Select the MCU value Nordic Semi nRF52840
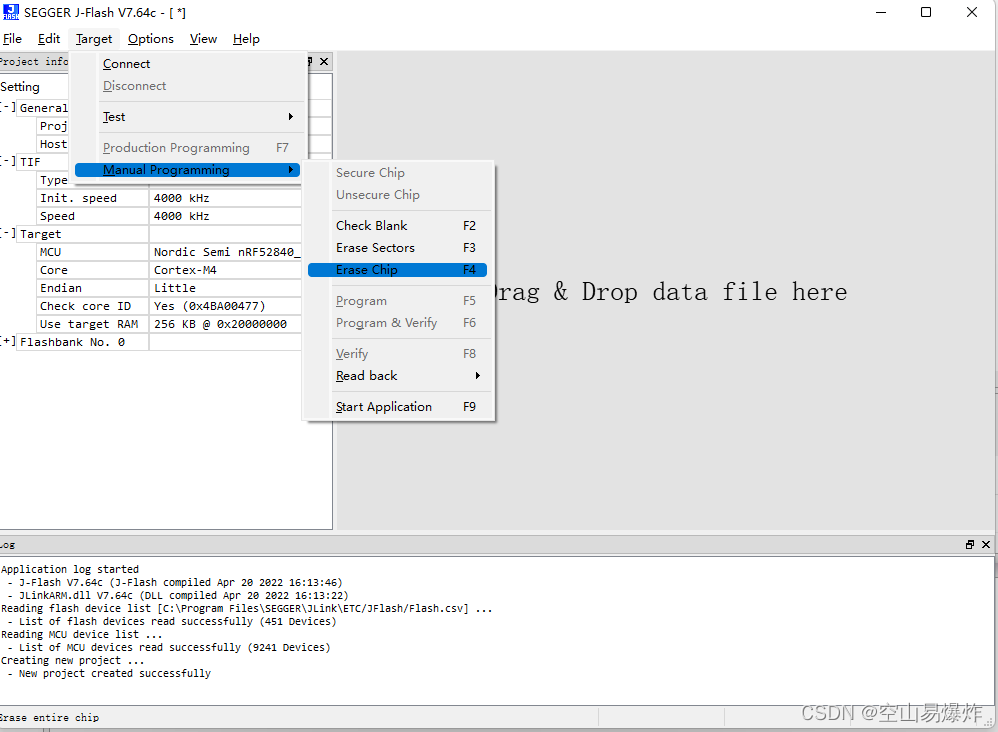Screen dimensions: 998x732 click(x=225, y=252)
